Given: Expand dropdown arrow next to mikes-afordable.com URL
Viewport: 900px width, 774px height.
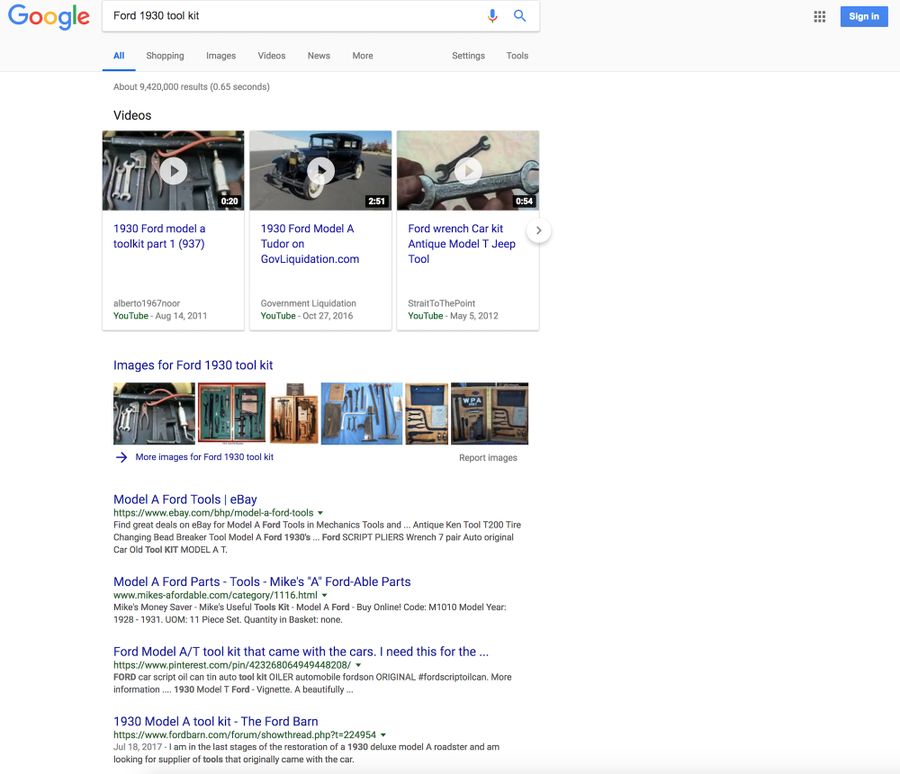Looking at the screenshot, I should (x=324, y=595).
